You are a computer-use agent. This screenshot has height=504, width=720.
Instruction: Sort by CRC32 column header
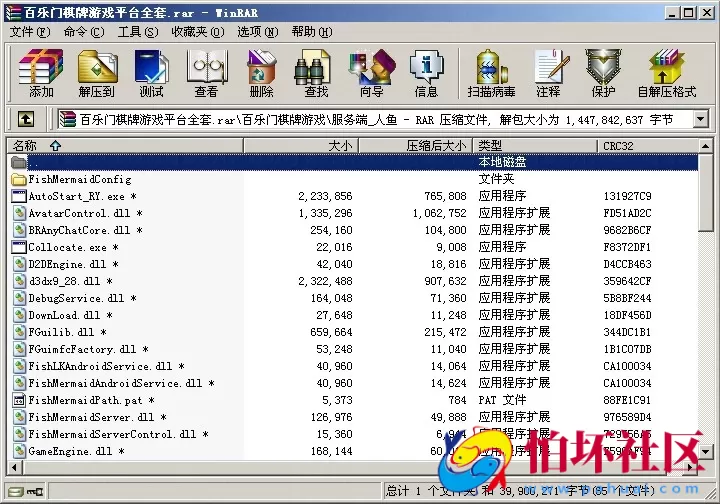pyautogui.click(x=647, y=146)
